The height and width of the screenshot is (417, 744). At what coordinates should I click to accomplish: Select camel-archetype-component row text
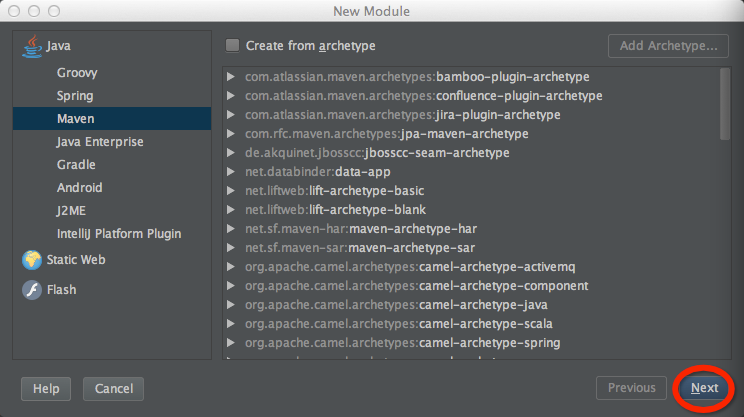pyautogui.click(x=417, y=286)
